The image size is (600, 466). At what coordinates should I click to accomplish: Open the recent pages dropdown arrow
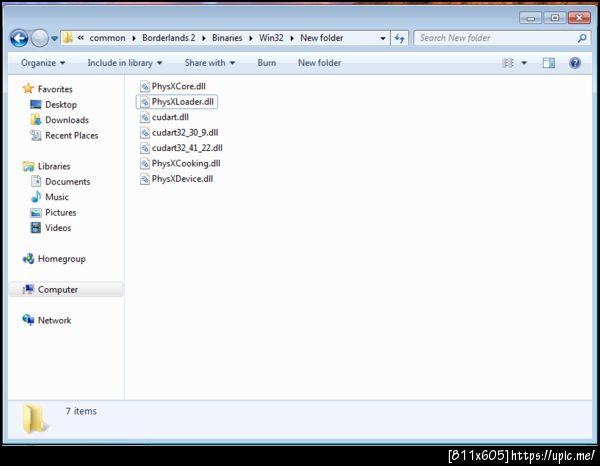point(54,38)
